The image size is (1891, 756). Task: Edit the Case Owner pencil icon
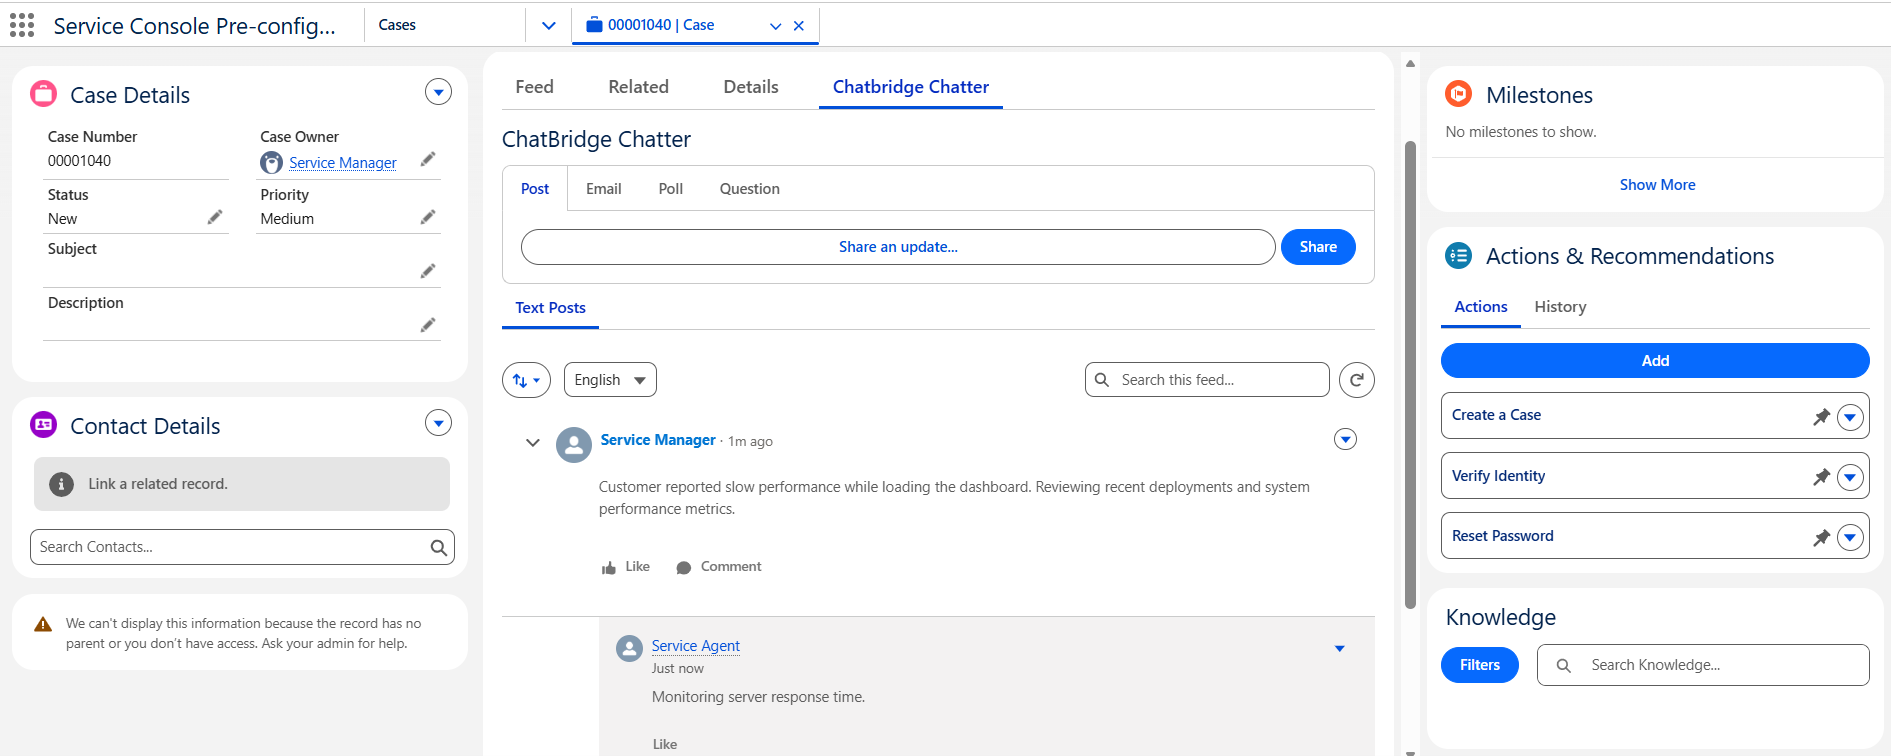[428, 160]
